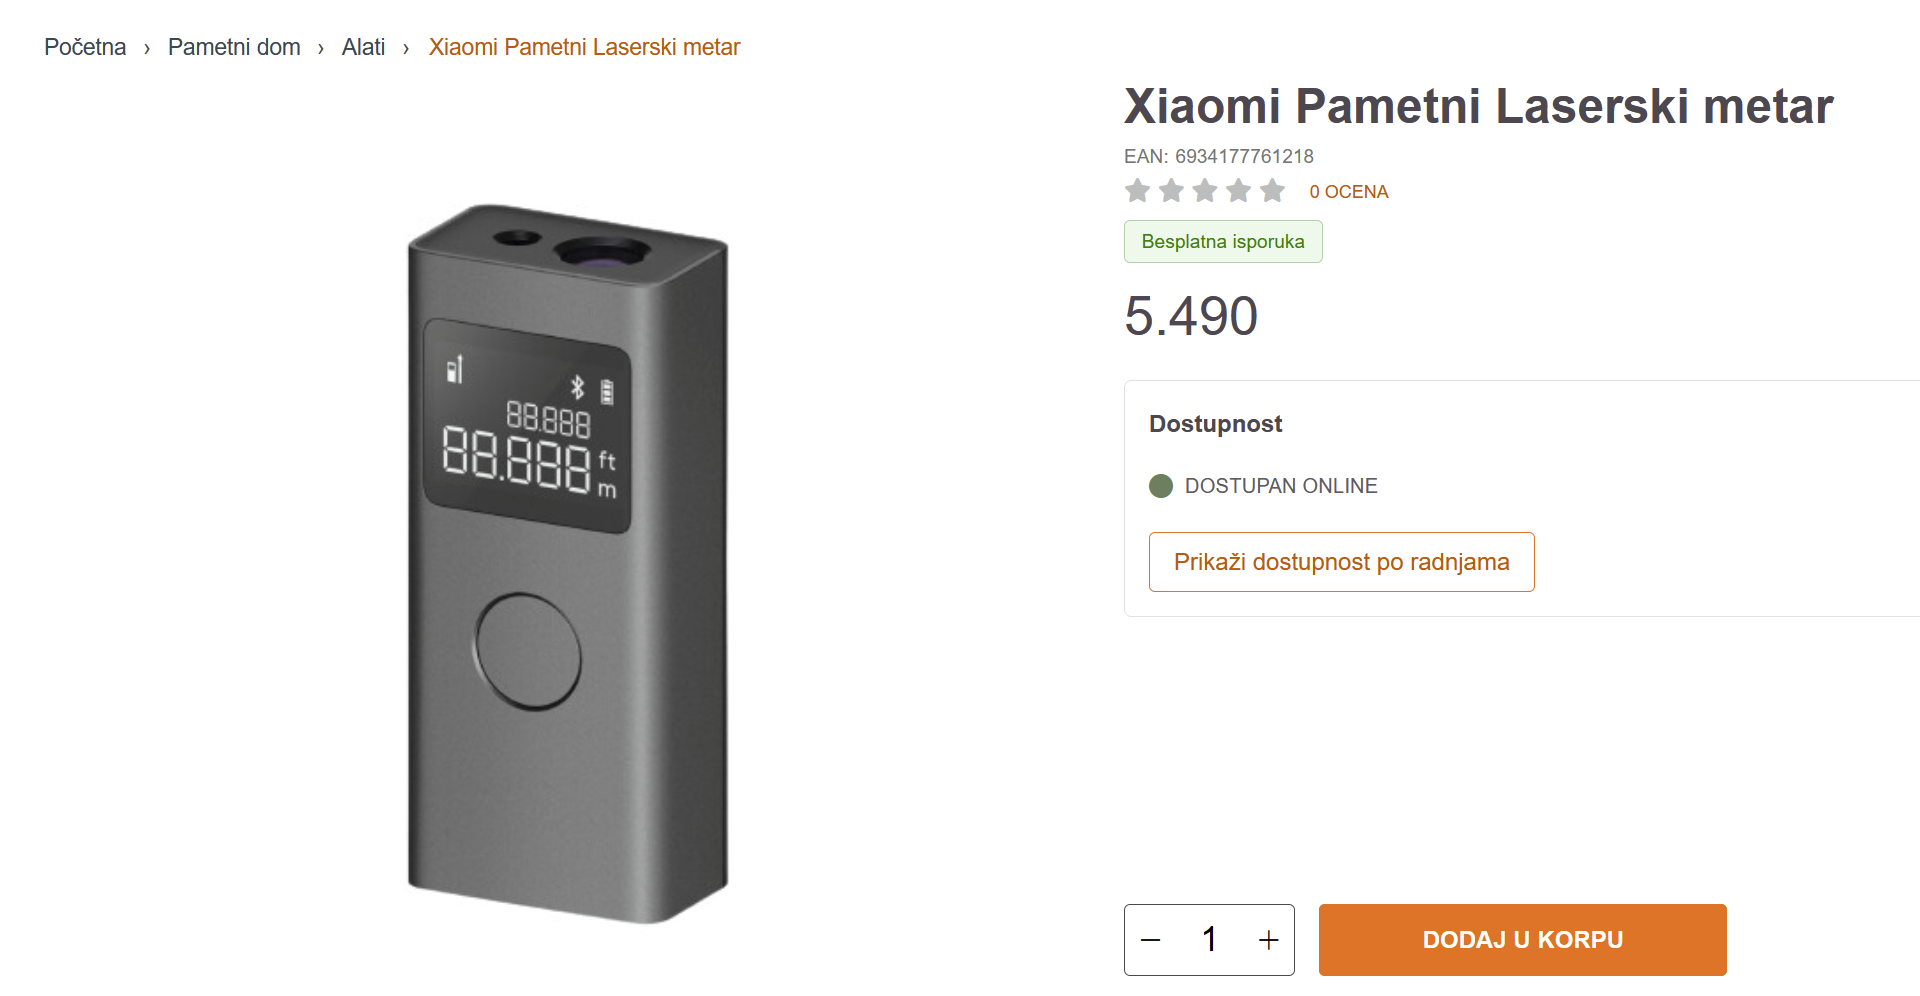Click the third rating star
This screenshot has height=996, width=1920.
coord(1205,190)
